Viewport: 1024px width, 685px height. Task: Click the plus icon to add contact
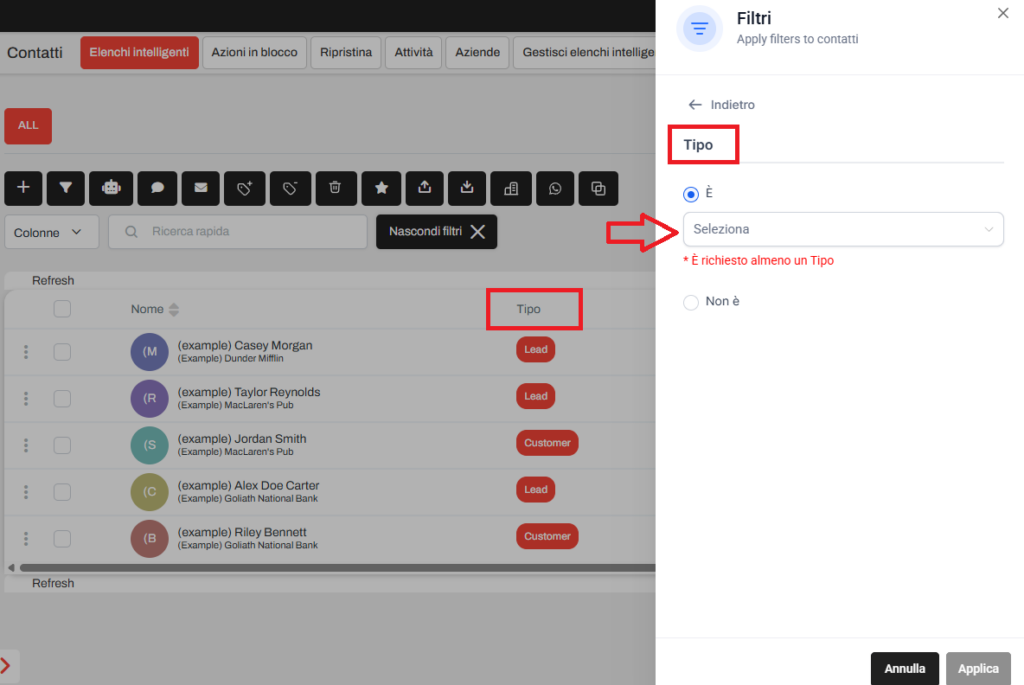click(x=24, y=187)
